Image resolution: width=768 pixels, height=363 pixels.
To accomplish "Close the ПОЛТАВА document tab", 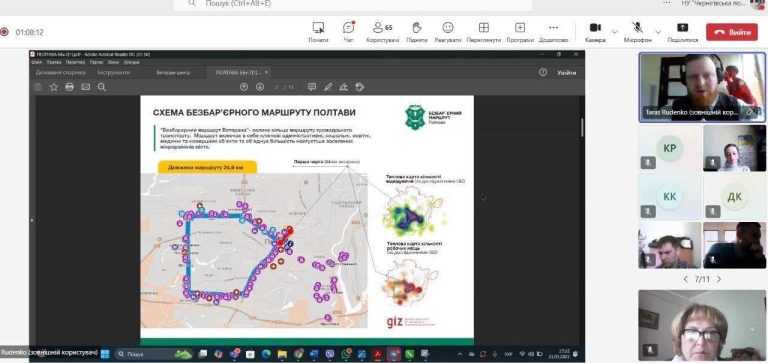I will tap(266, 73).
